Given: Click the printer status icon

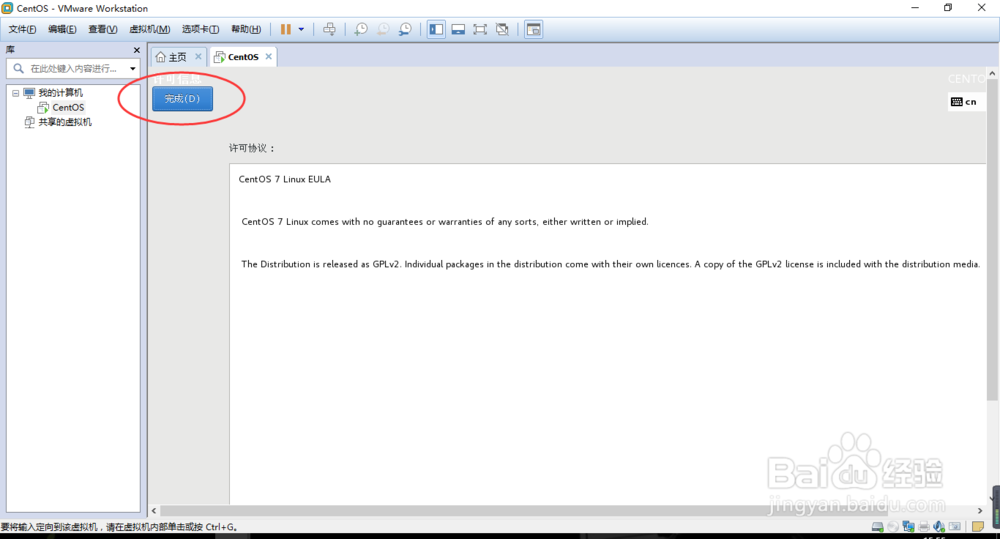Looking at the screenshot, I should click(x=923, y=527).
